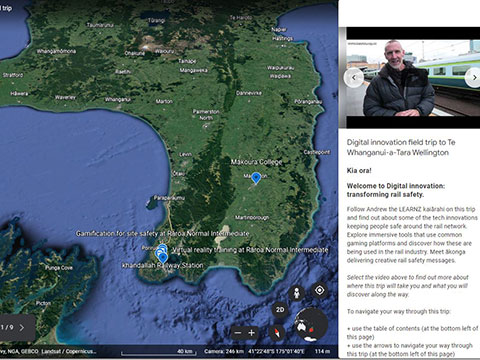The height and width of the screenshot is (360, 480).
Task: Click the Taumarunui place label
Action: tap(100, 25)
